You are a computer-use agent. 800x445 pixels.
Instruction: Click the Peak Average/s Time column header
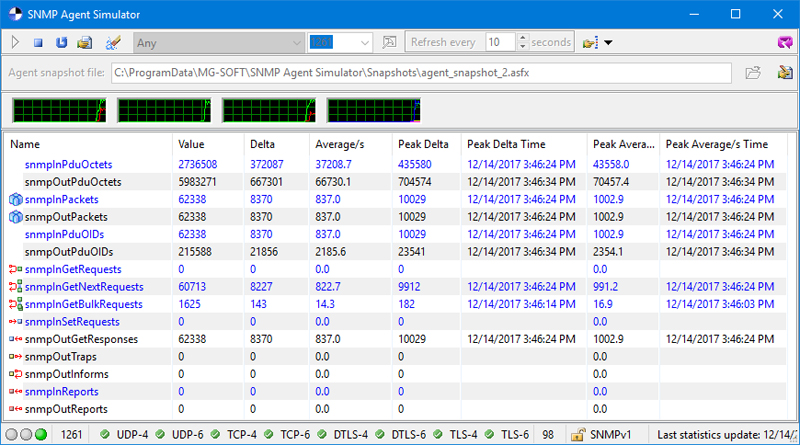[x=723, y=144]
